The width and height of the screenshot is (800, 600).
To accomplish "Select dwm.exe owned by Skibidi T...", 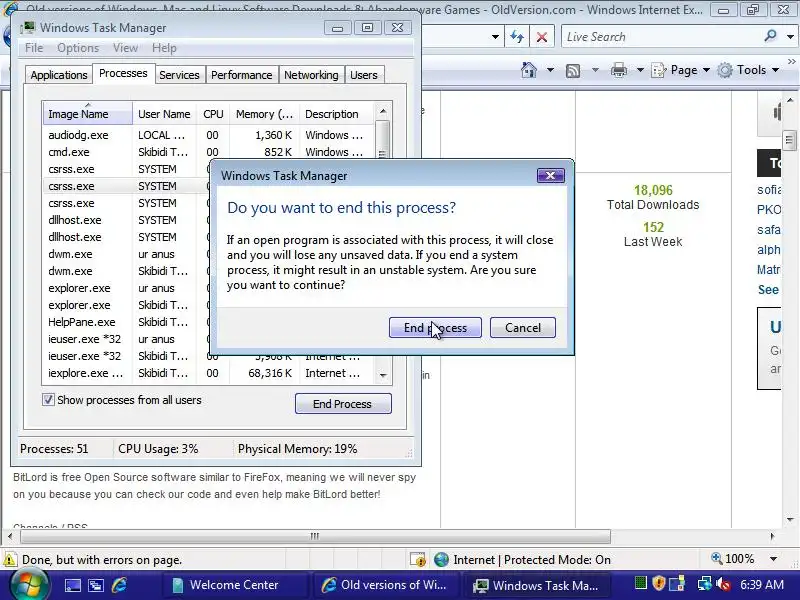I will (126, 271).
